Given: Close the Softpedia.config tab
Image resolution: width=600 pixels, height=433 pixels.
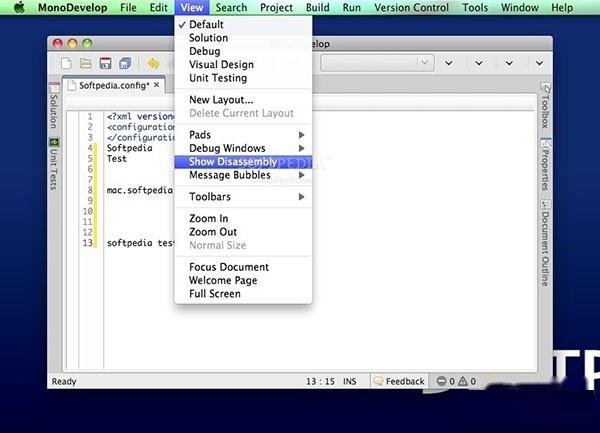Looking at the screenshot, I should click(x=157, y=85).
